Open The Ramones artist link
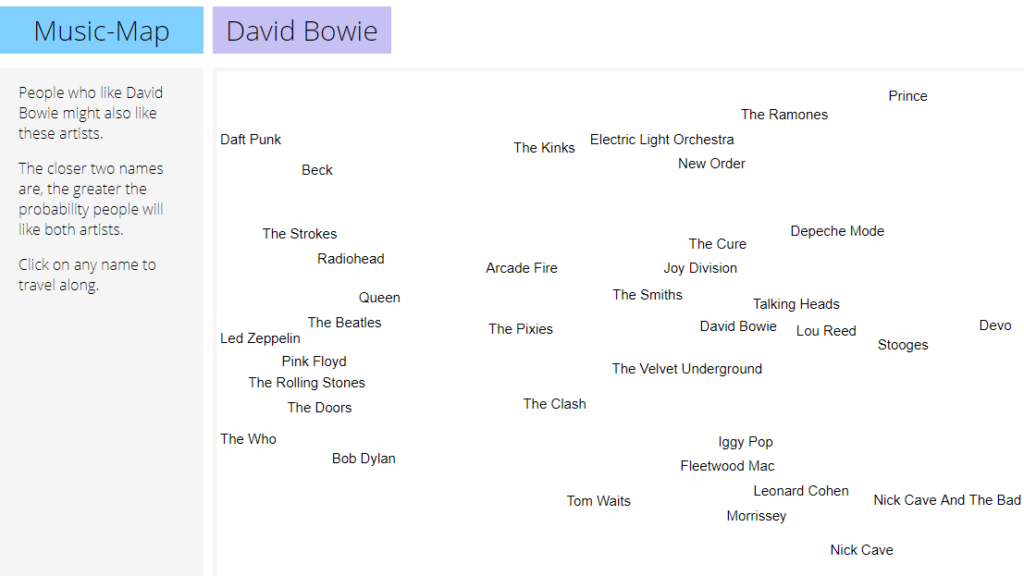The image size is (1024, 576). click(784, 115)
